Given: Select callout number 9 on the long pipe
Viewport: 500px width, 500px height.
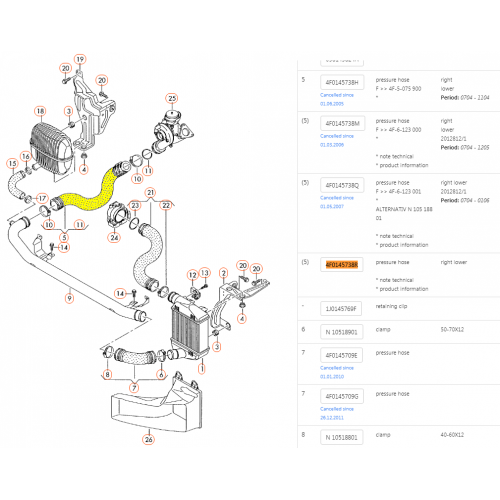Looking at the screenshot, I should (69, 298).
